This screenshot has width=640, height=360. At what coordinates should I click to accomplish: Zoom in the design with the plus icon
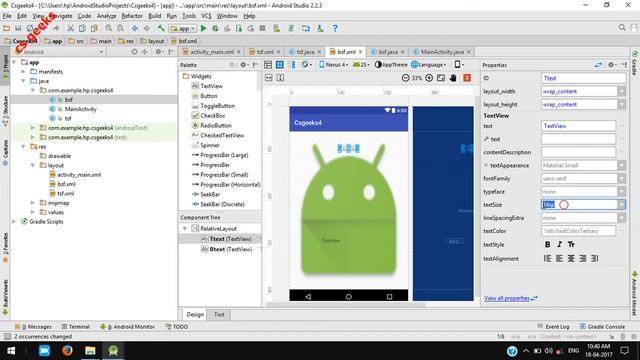(429, 78)
